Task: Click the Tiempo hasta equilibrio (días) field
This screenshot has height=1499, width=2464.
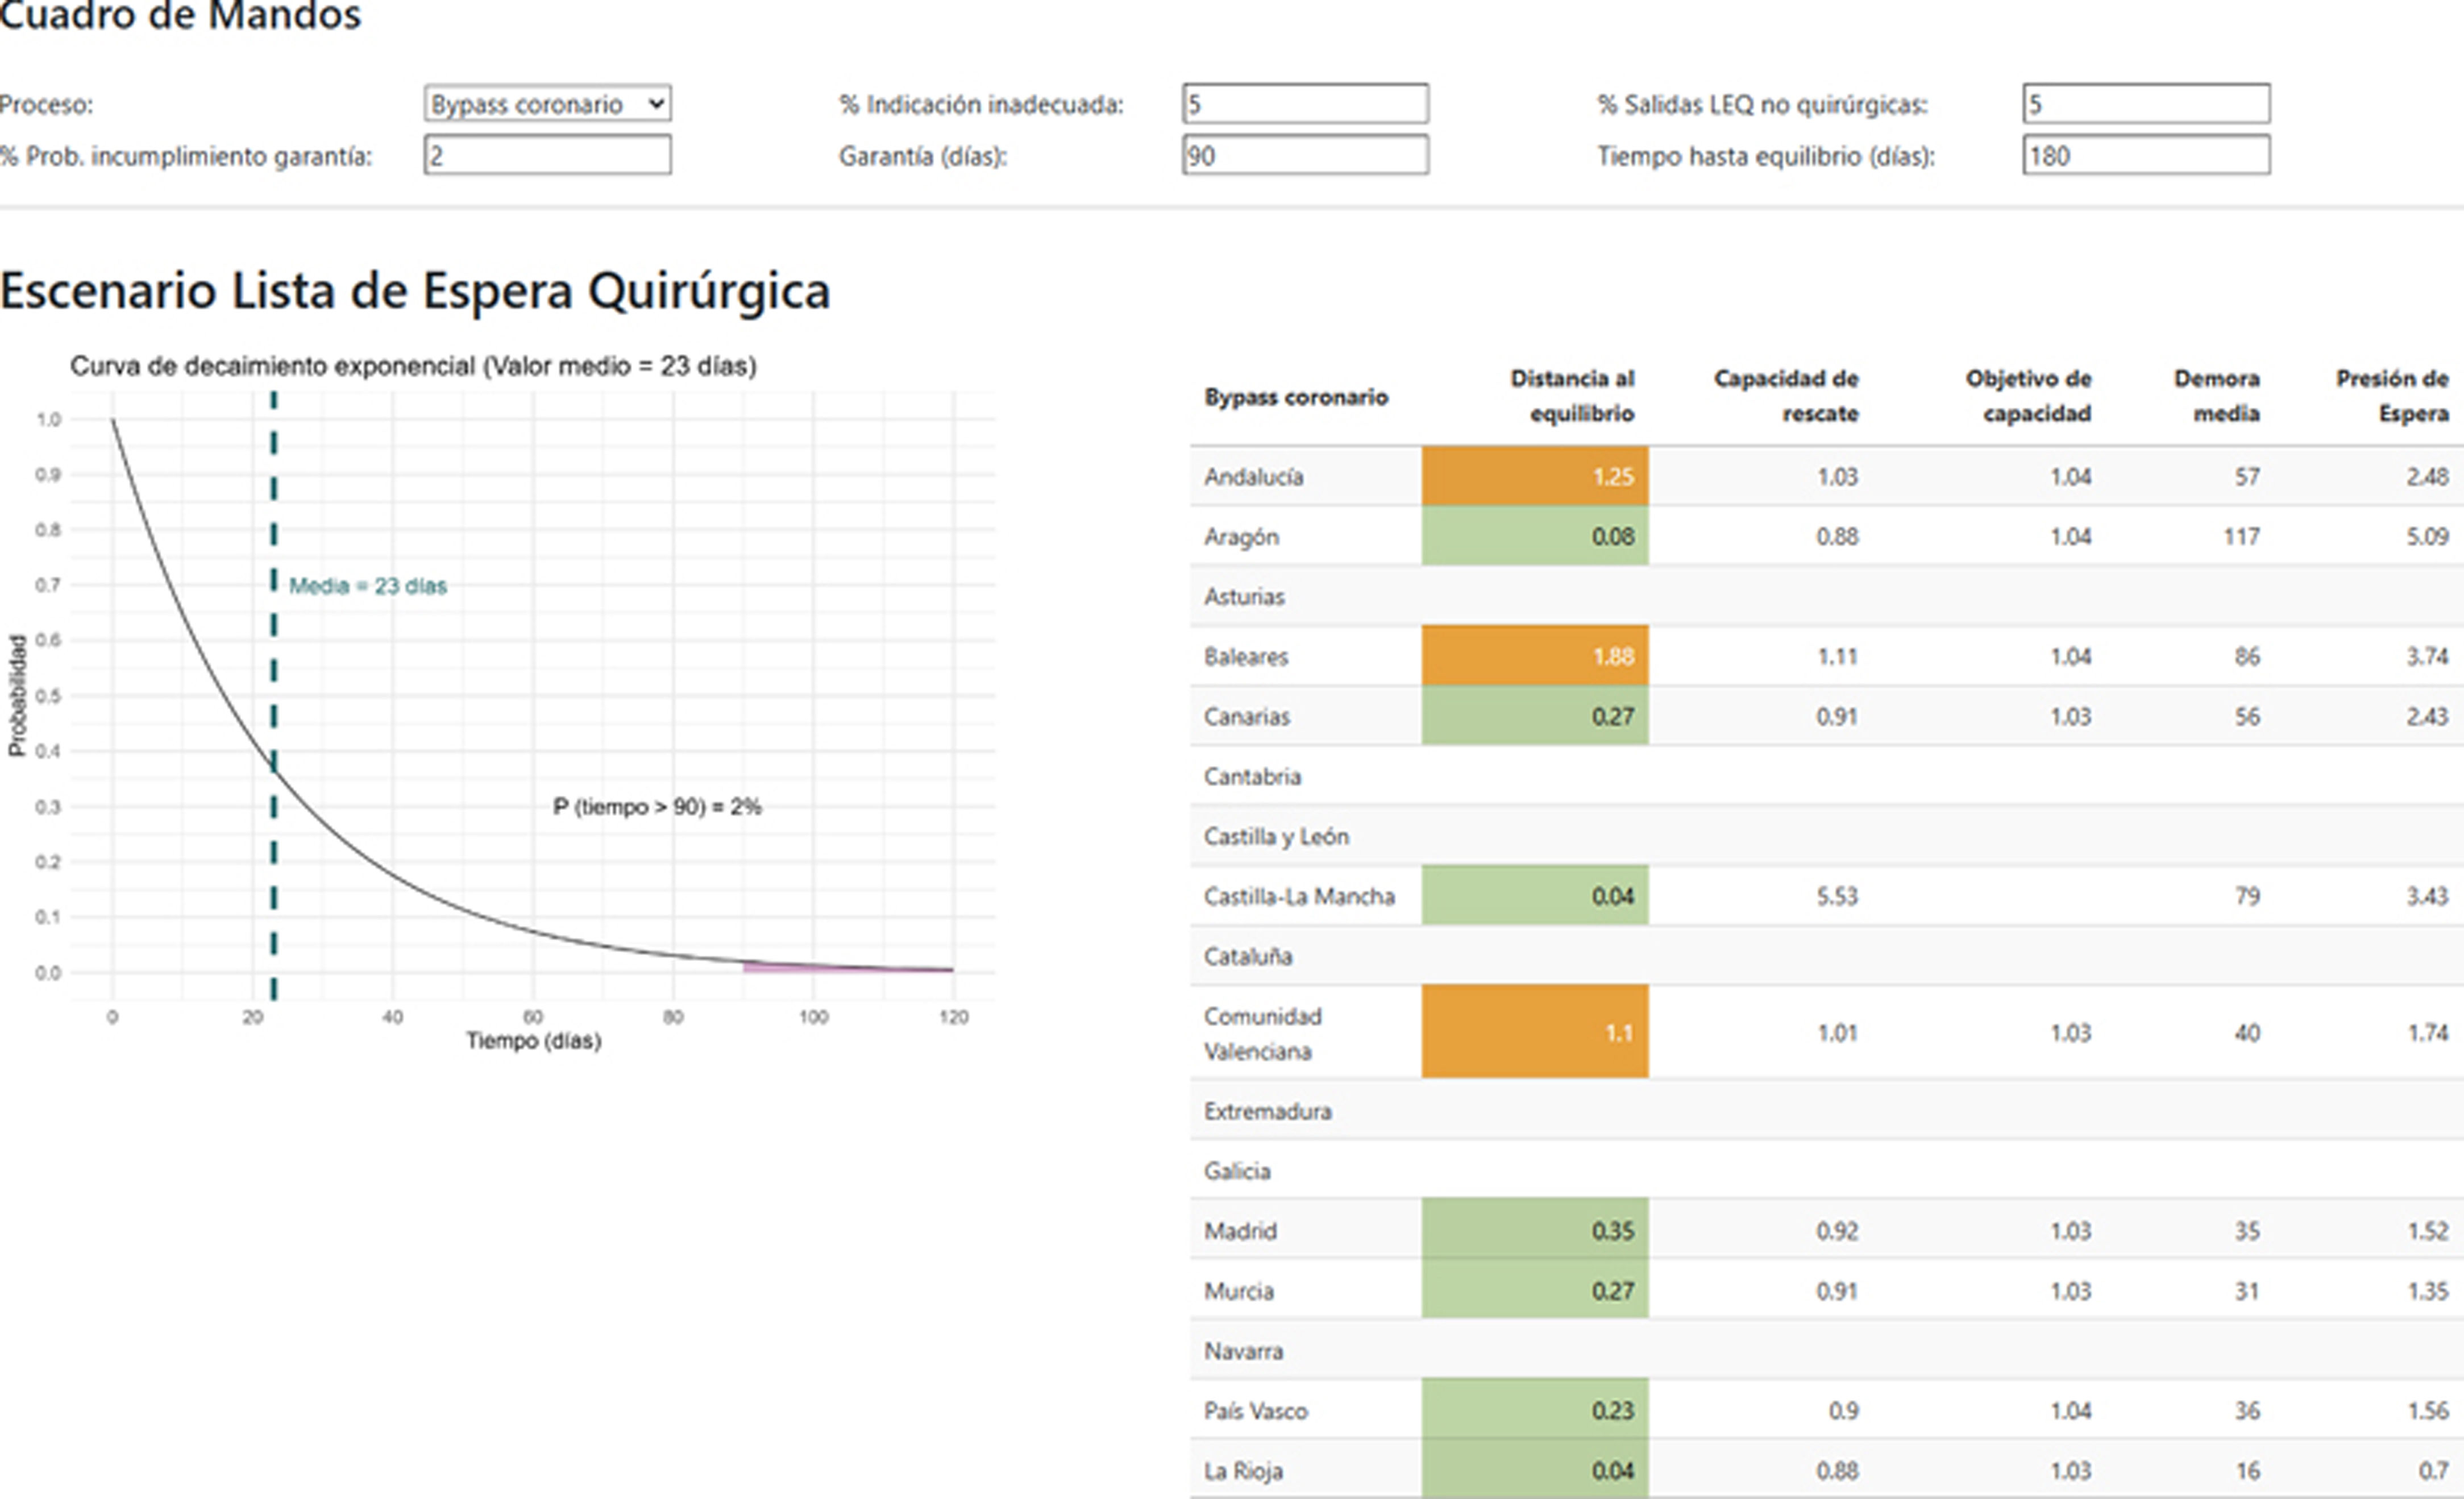Action: pos(2146,156)
